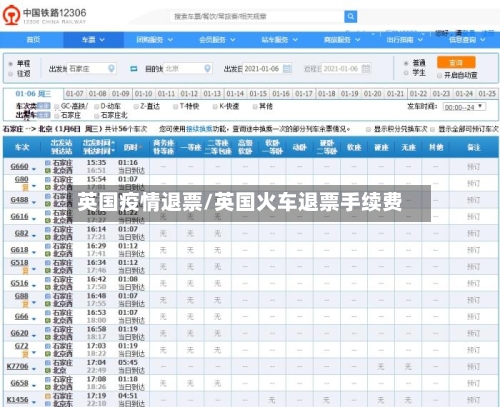The height and width of the screenshot is (407, 500).
Task: Open the 信息查询 navigation dropdown
Action: pyautogui.click(x=467, y=40)
